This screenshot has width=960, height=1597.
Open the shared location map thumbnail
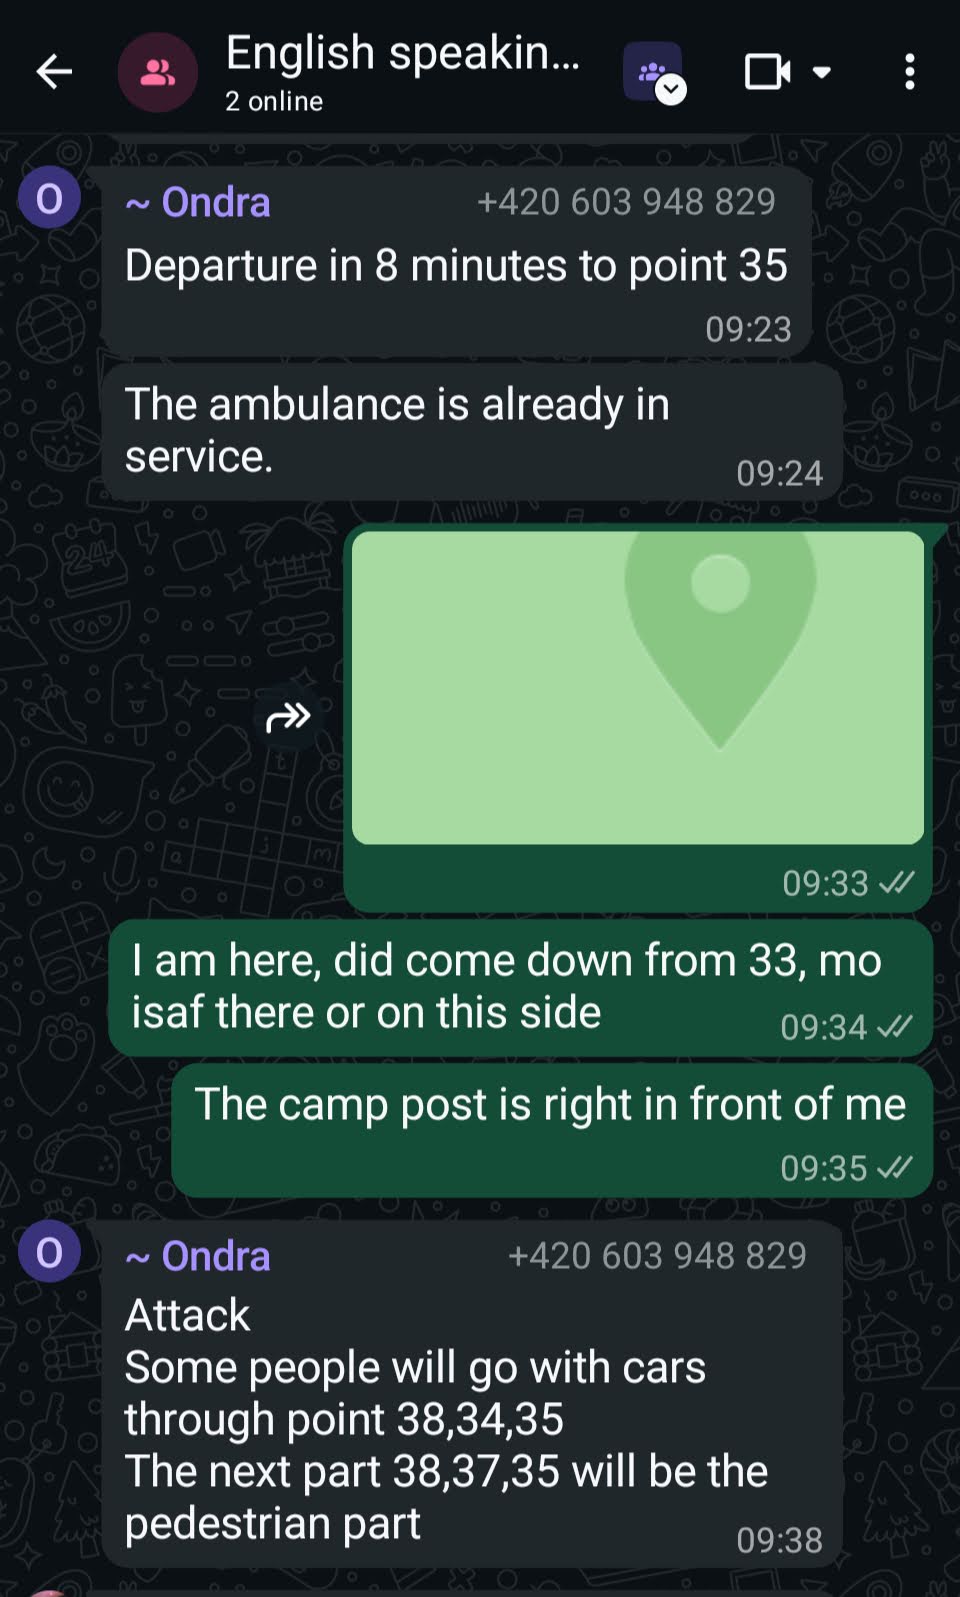[638, 688]
